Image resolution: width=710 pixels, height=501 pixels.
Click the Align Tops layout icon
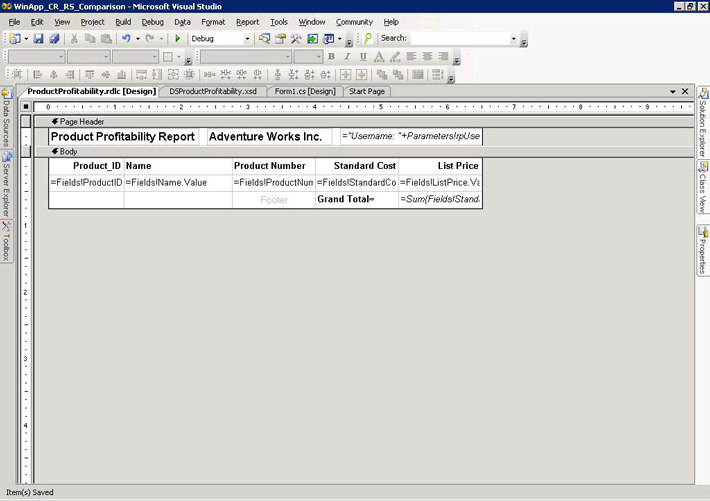coord(90,74)
